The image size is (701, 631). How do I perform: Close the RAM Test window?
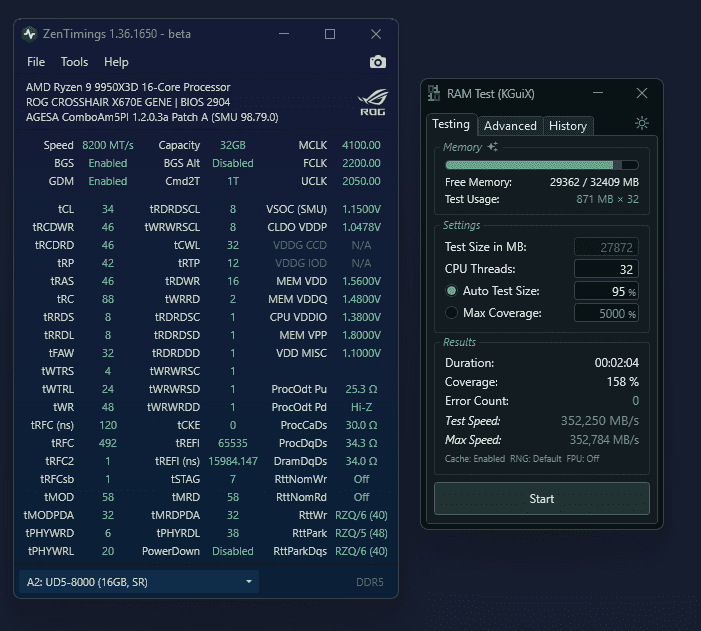click(x=642, y=93)
